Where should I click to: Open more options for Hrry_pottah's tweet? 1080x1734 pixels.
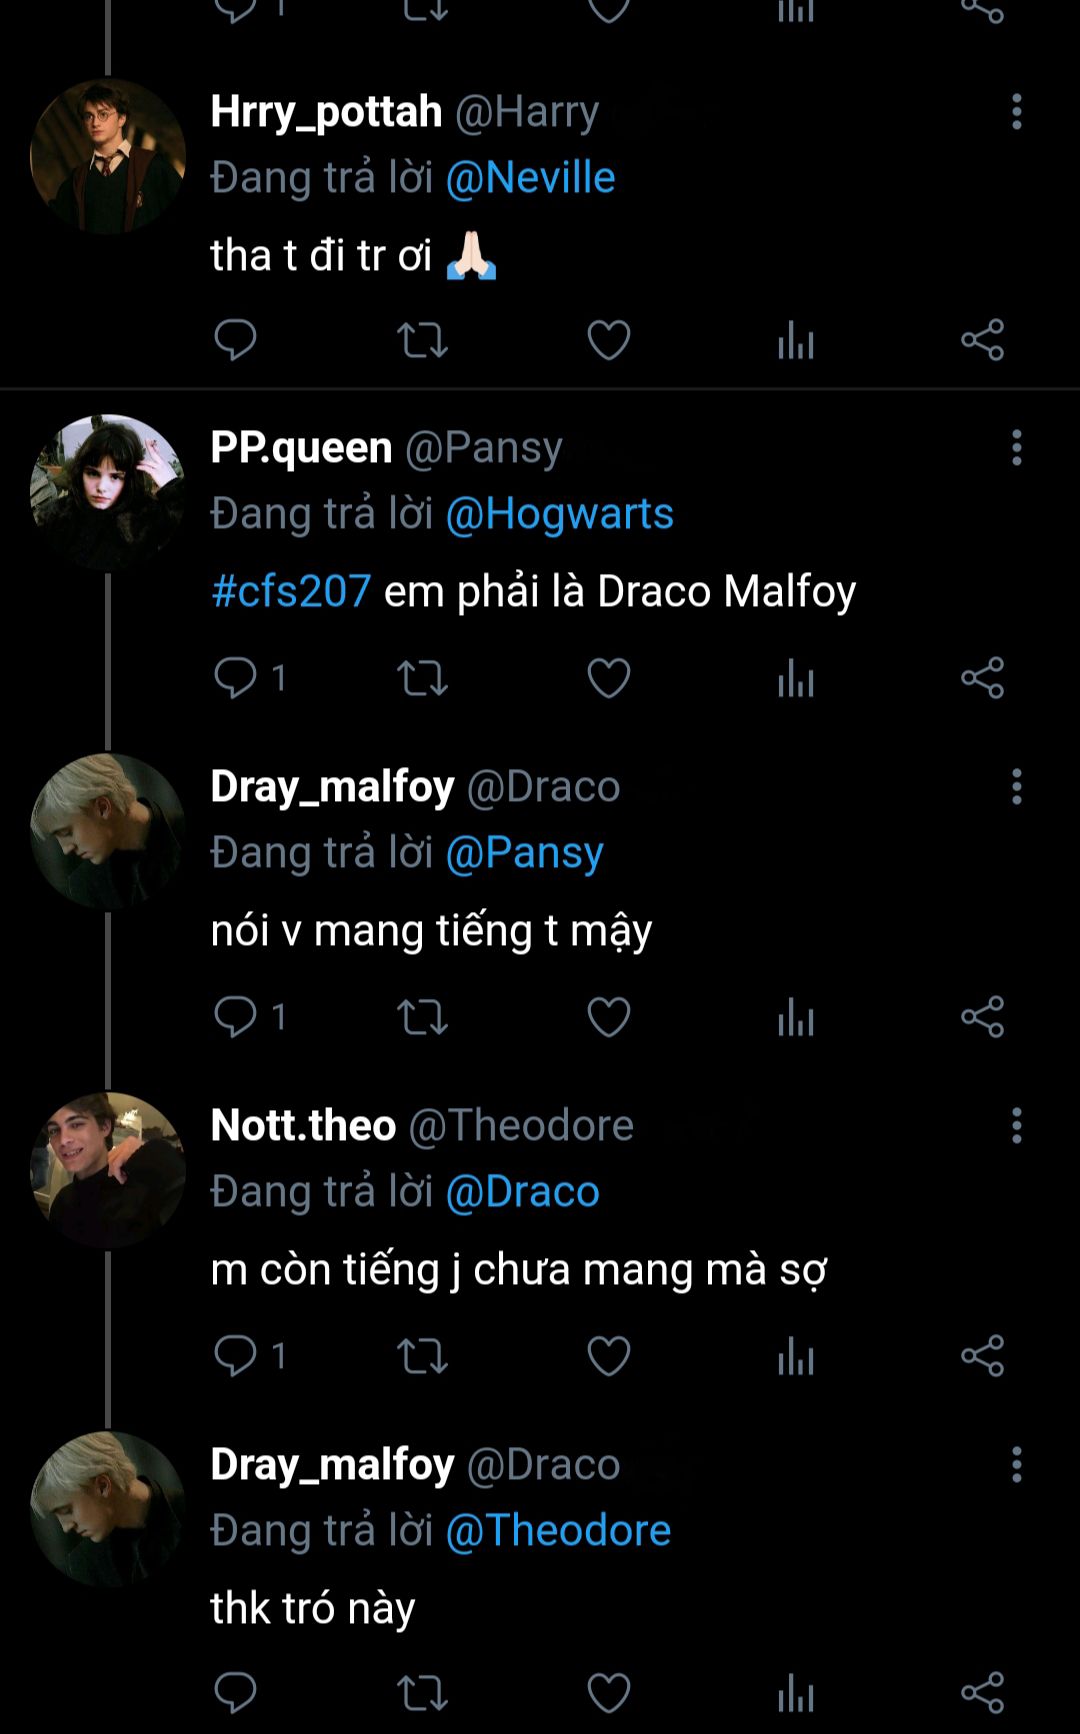click(x=1016, y=112)
